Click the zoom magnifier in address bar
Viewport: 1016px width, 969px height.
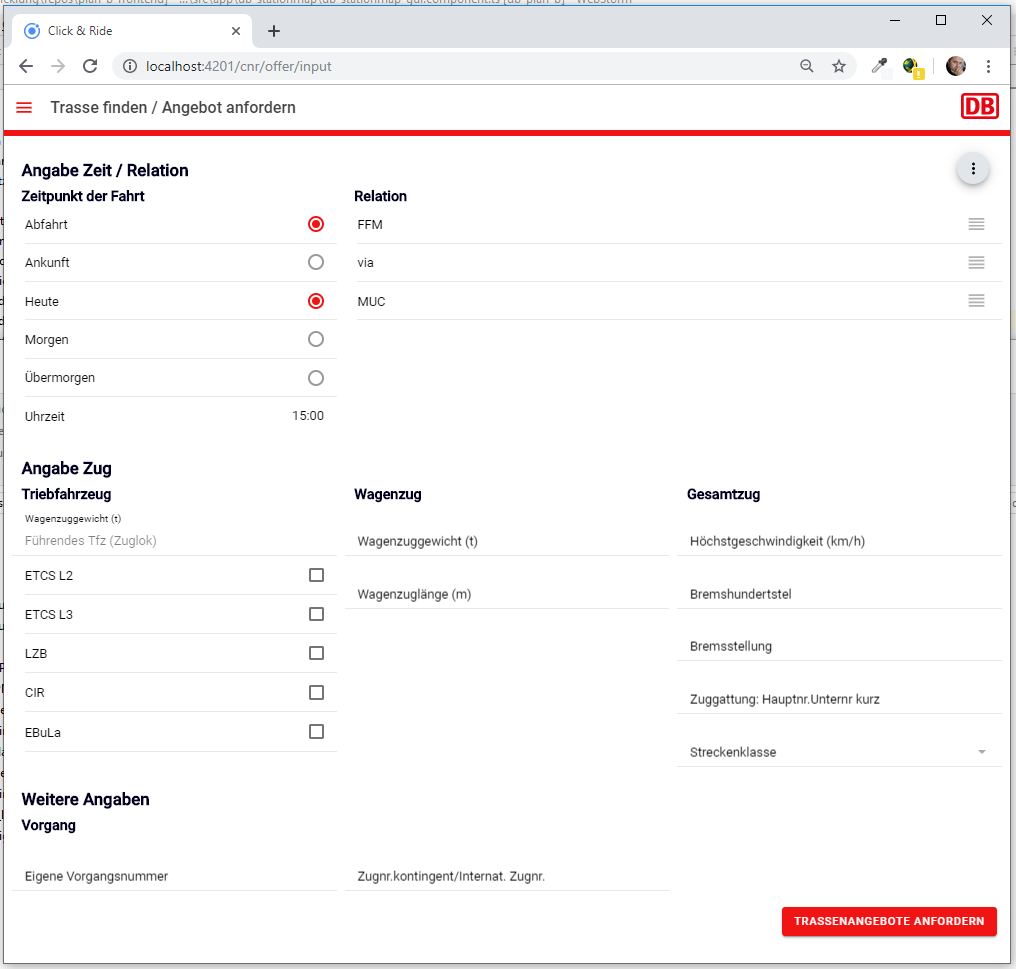click(x=806, y=67)
